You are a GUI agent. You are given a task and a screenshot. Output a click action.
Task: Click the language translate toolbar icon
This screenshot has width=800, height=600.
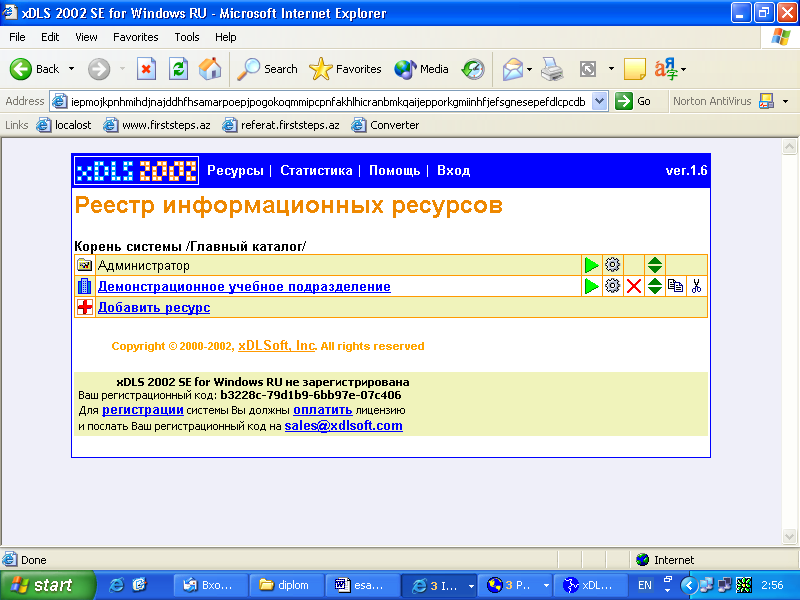pos(666,69)
